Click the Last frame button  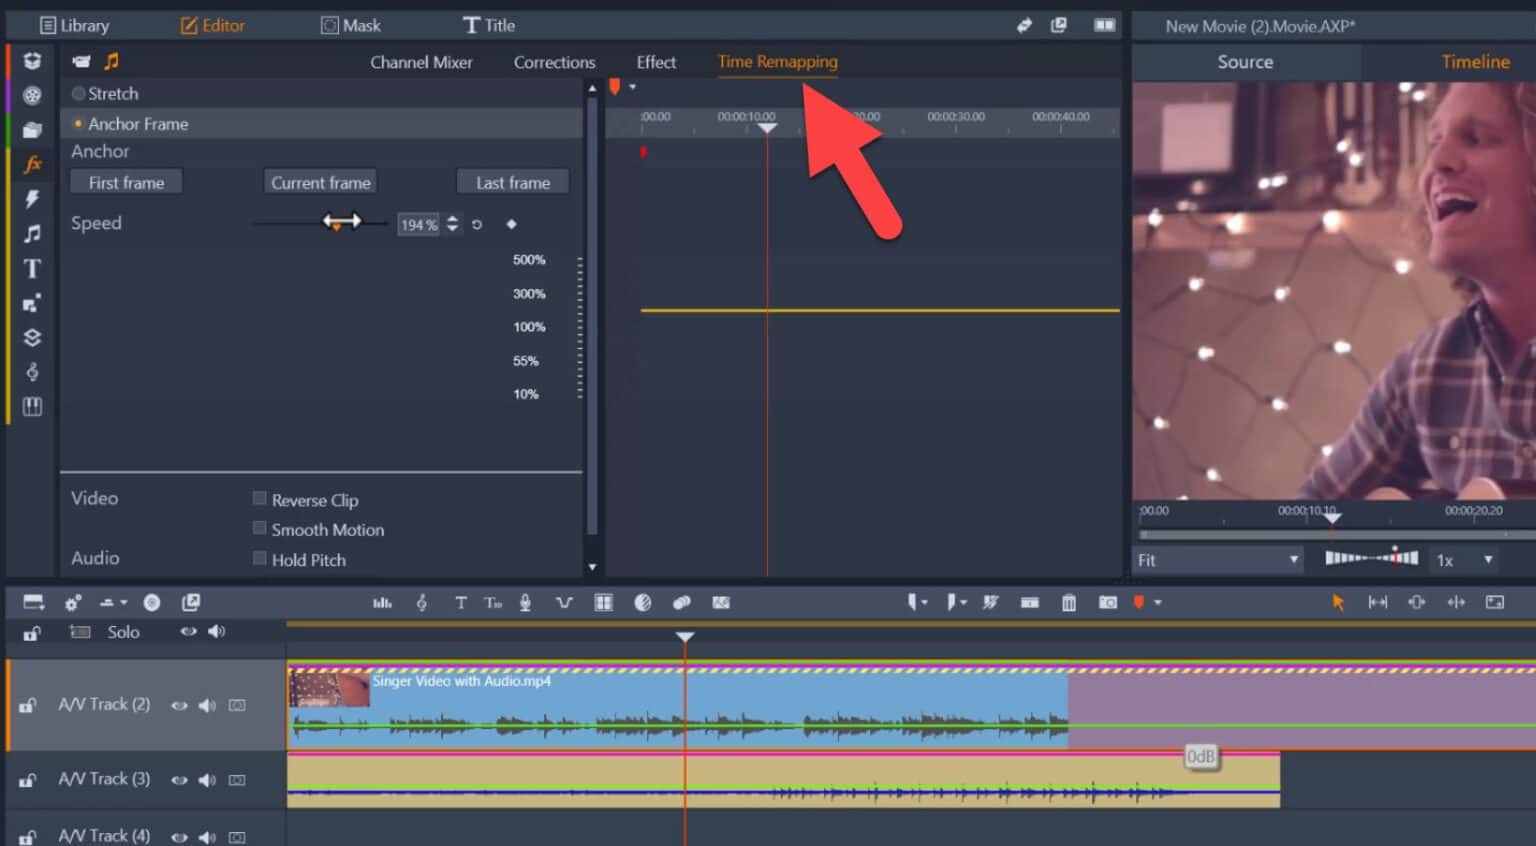[512, 181]
